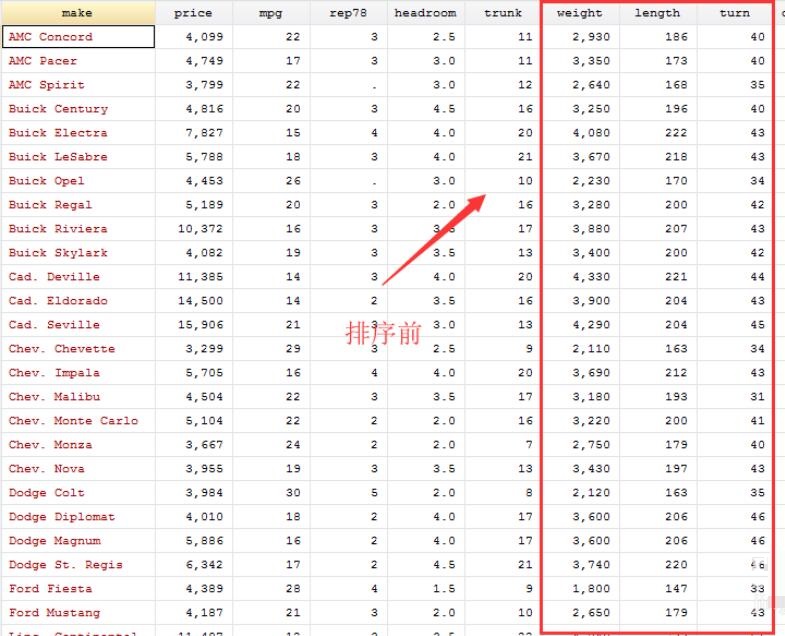Select the length column header
The width and height of the screenshot is (785, 636).
coord(657,13)
